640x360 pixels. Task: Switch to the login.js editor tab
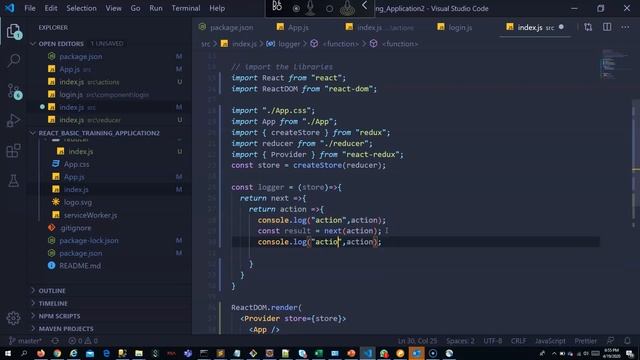click(455, 27)
